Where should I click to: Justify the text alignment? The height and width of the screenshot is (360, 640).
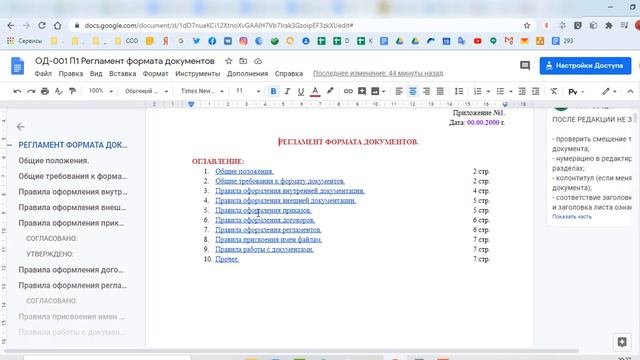pos(440,91)
